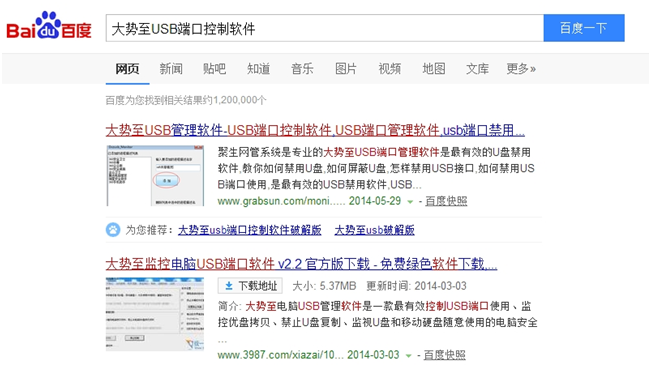Focus the Baidu search input field

(x=325, y=28)
